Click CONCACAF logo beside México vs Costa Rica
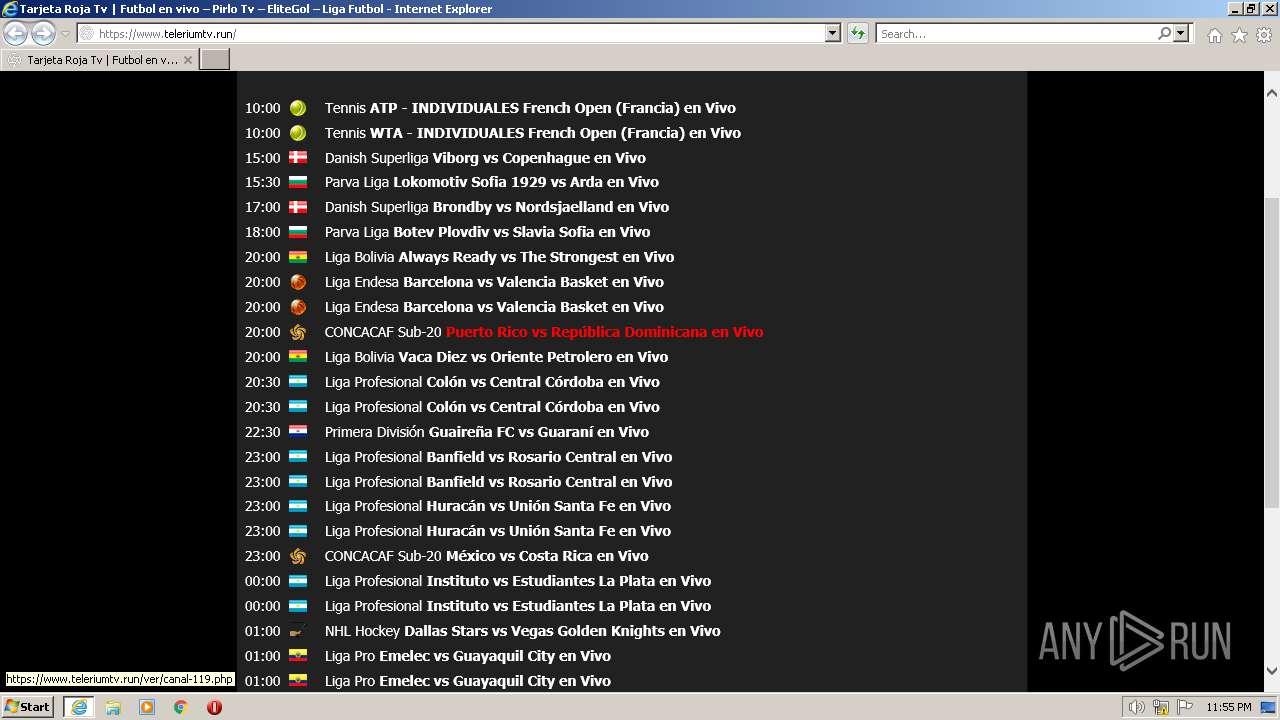The height and width of the screenshot is (720, 1280). pyautogui.click(x=298, y=556)
